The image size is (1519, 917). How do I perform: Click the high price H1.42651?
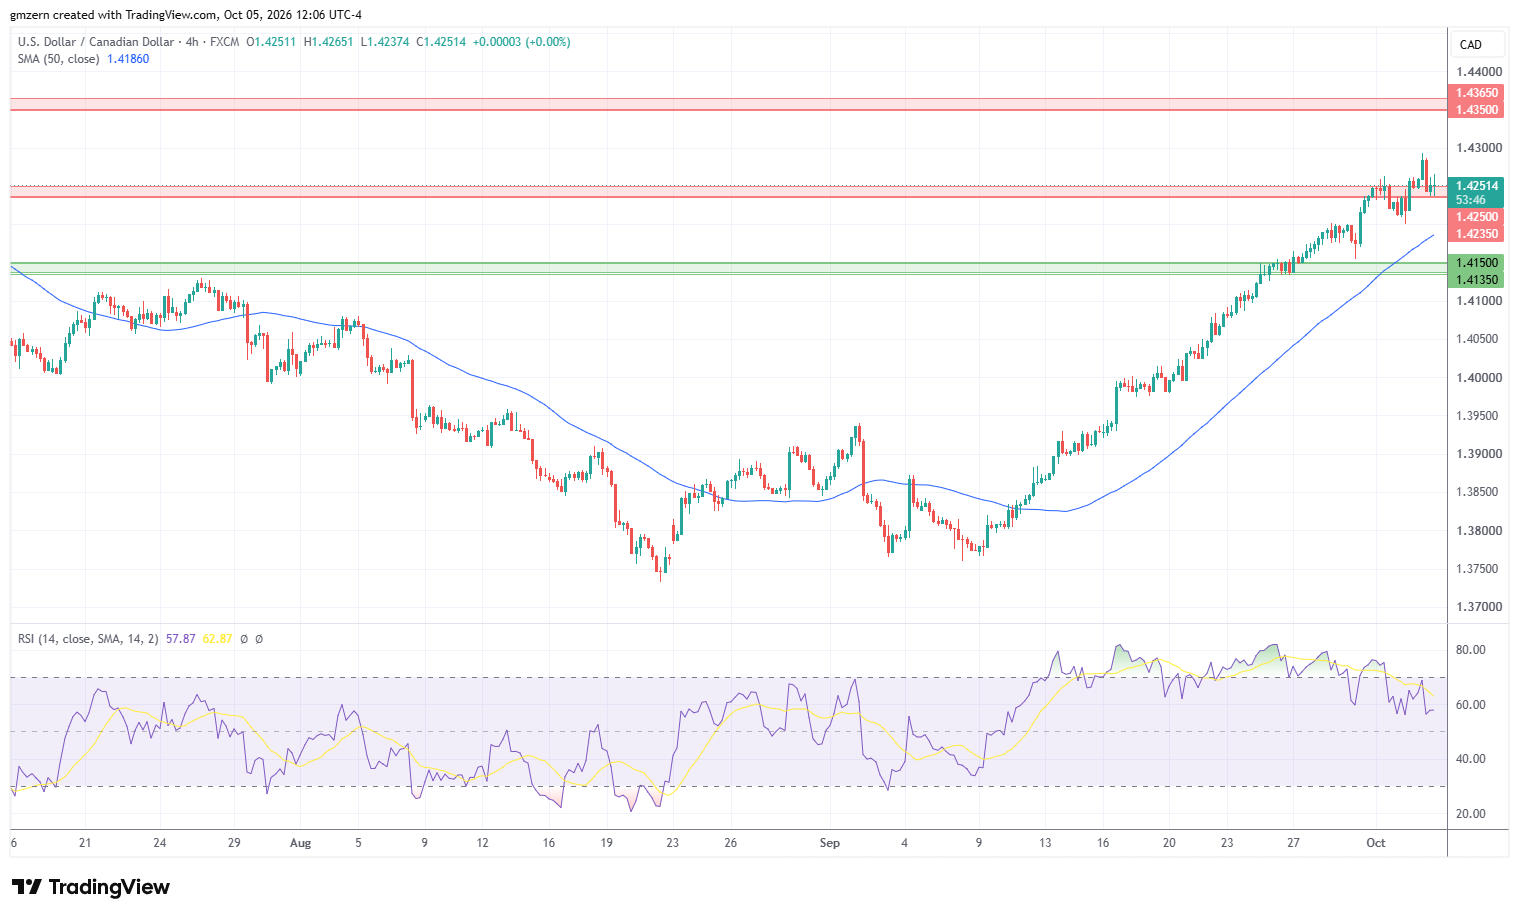tap(328, 42)
